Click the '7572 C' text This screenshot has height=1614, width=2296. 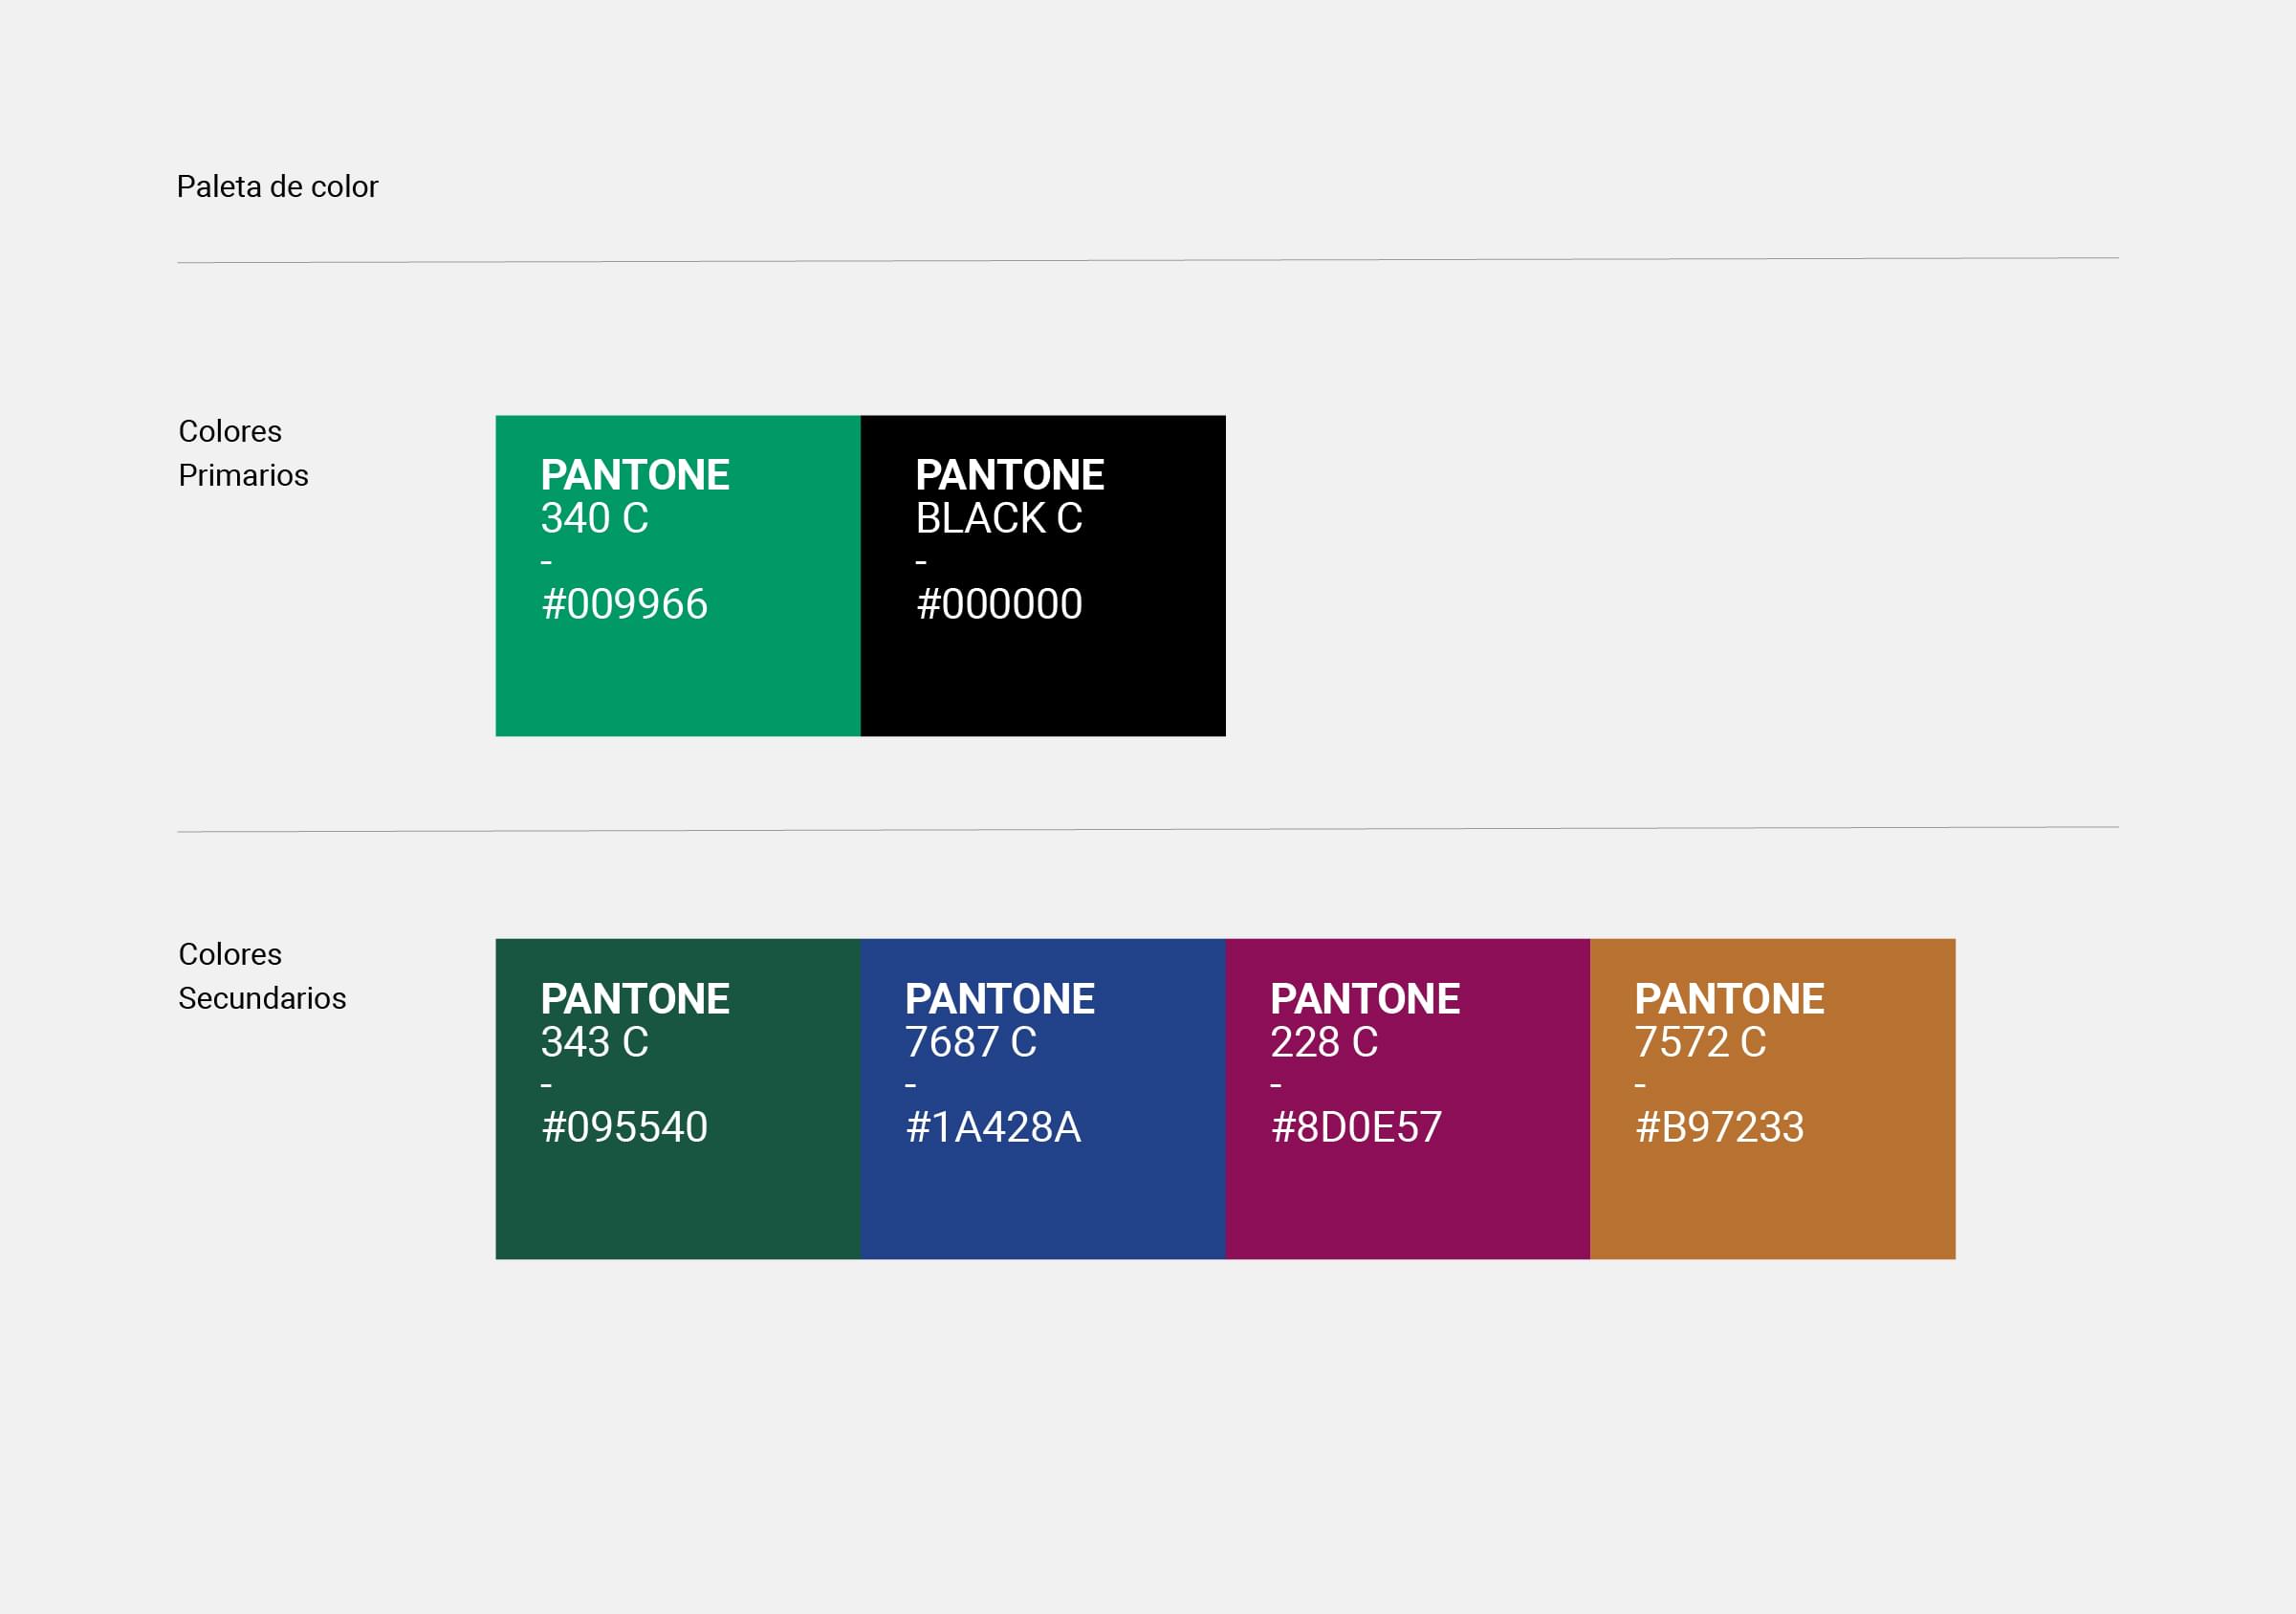(1701, 1042)
